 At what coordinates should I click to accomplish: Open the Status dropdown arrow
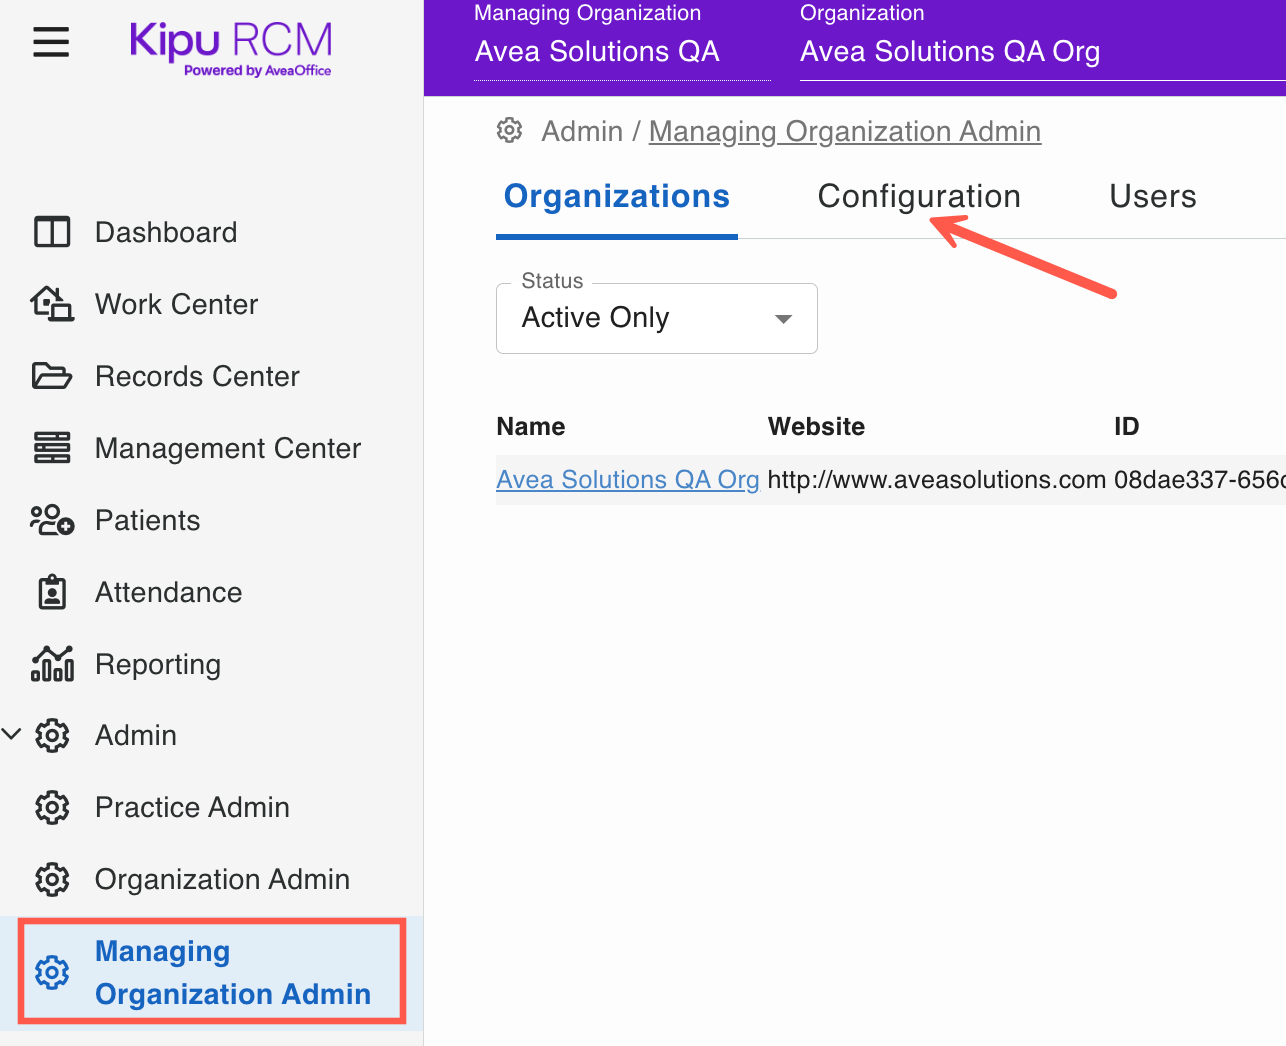[783, 319]
